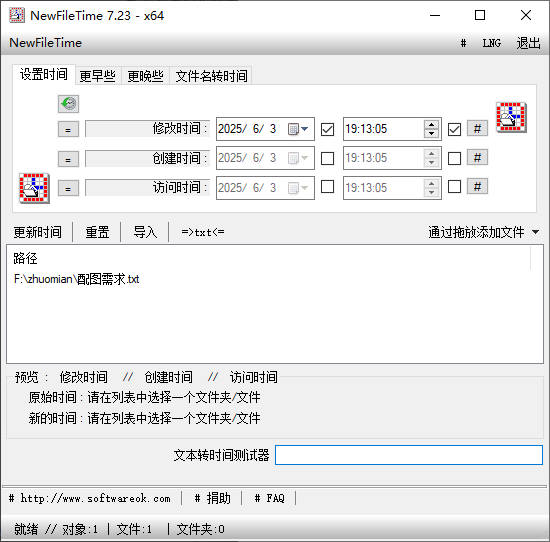Minimize the NewFileTime window
The height and width of the screenshot is (542, 550).
(435, 15)
